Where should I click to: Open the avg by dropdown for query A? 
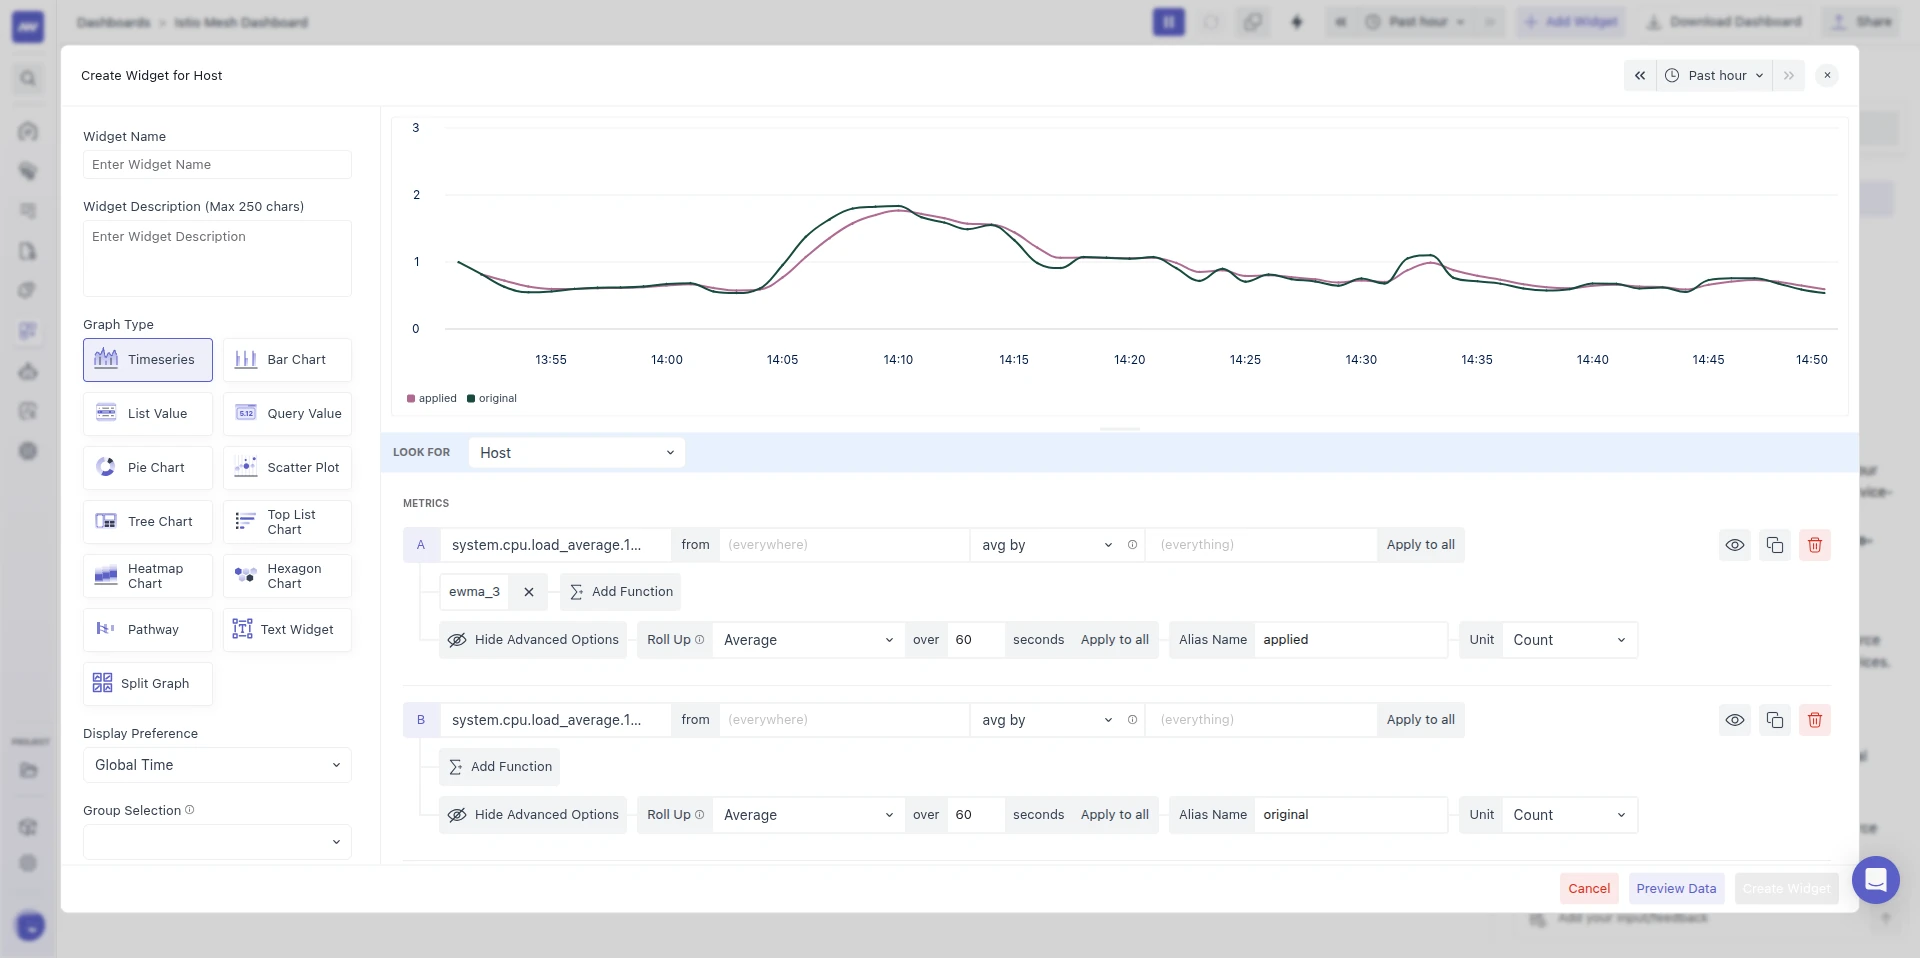pos(1046,545)
